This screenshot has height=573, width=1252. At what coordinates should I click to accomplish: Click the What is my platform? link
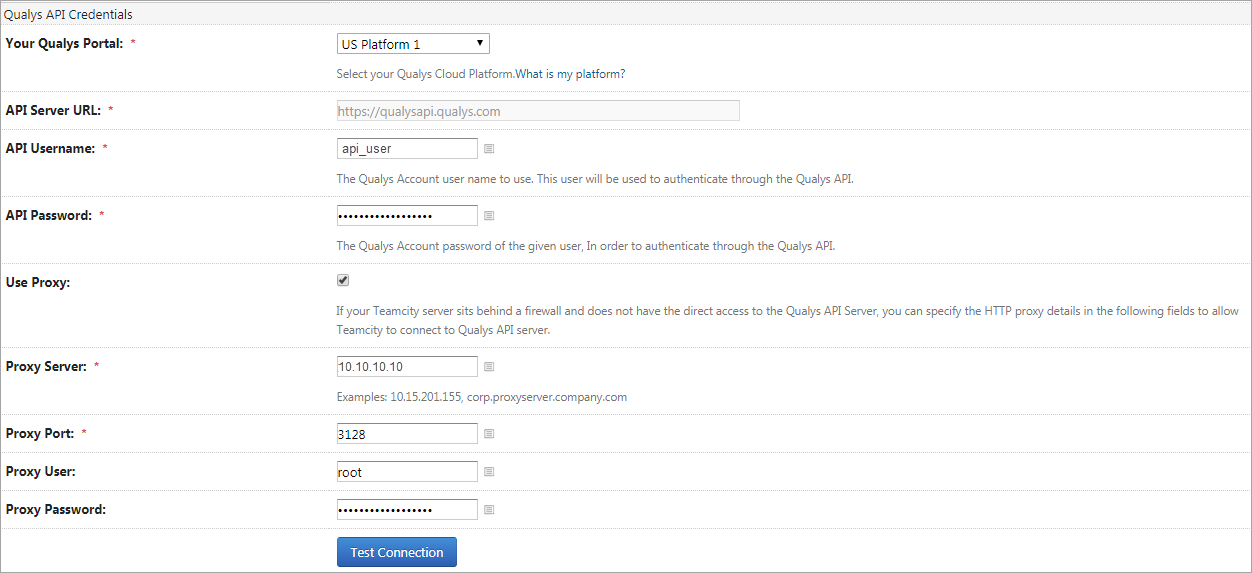click(571, 74)
